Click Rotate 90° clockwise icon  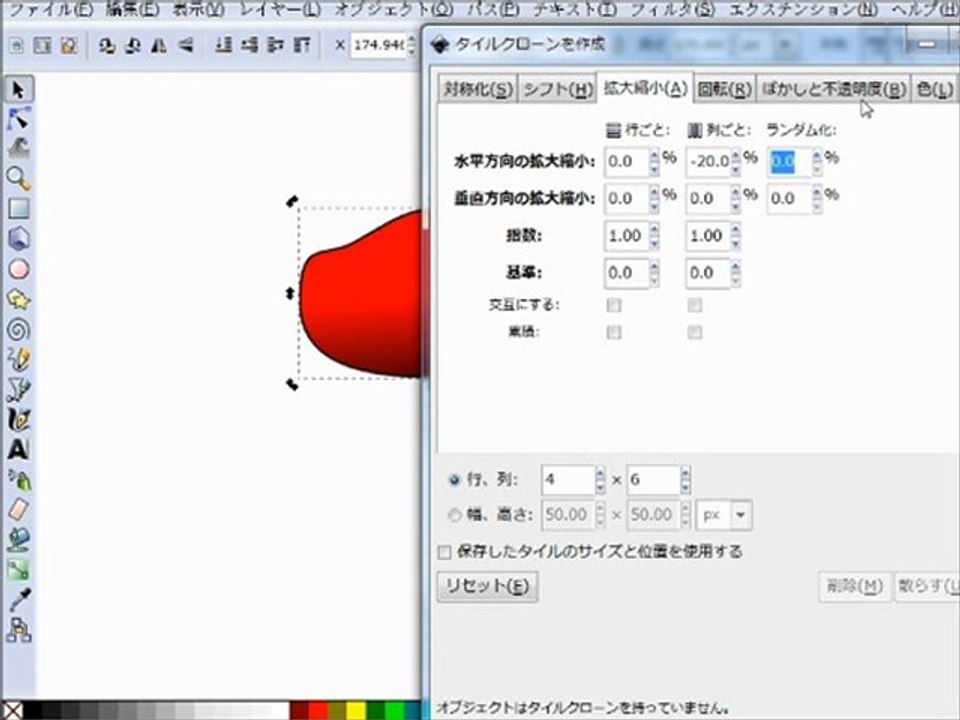coord(133,45)
